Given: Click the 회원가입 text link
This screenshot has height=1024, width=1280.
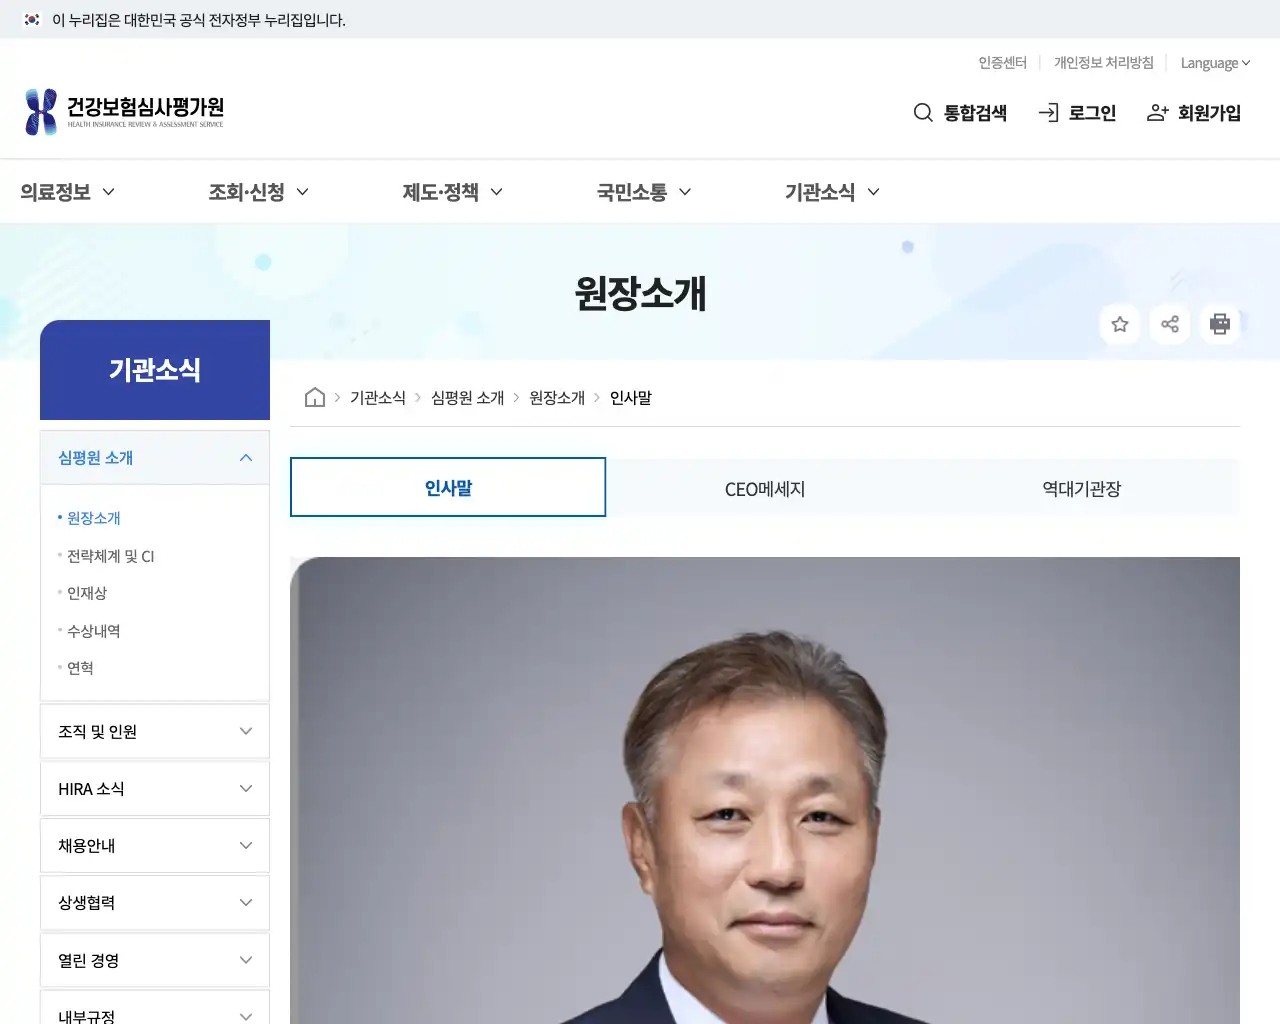Looking at the screenshot, I should click(1209, 113).
